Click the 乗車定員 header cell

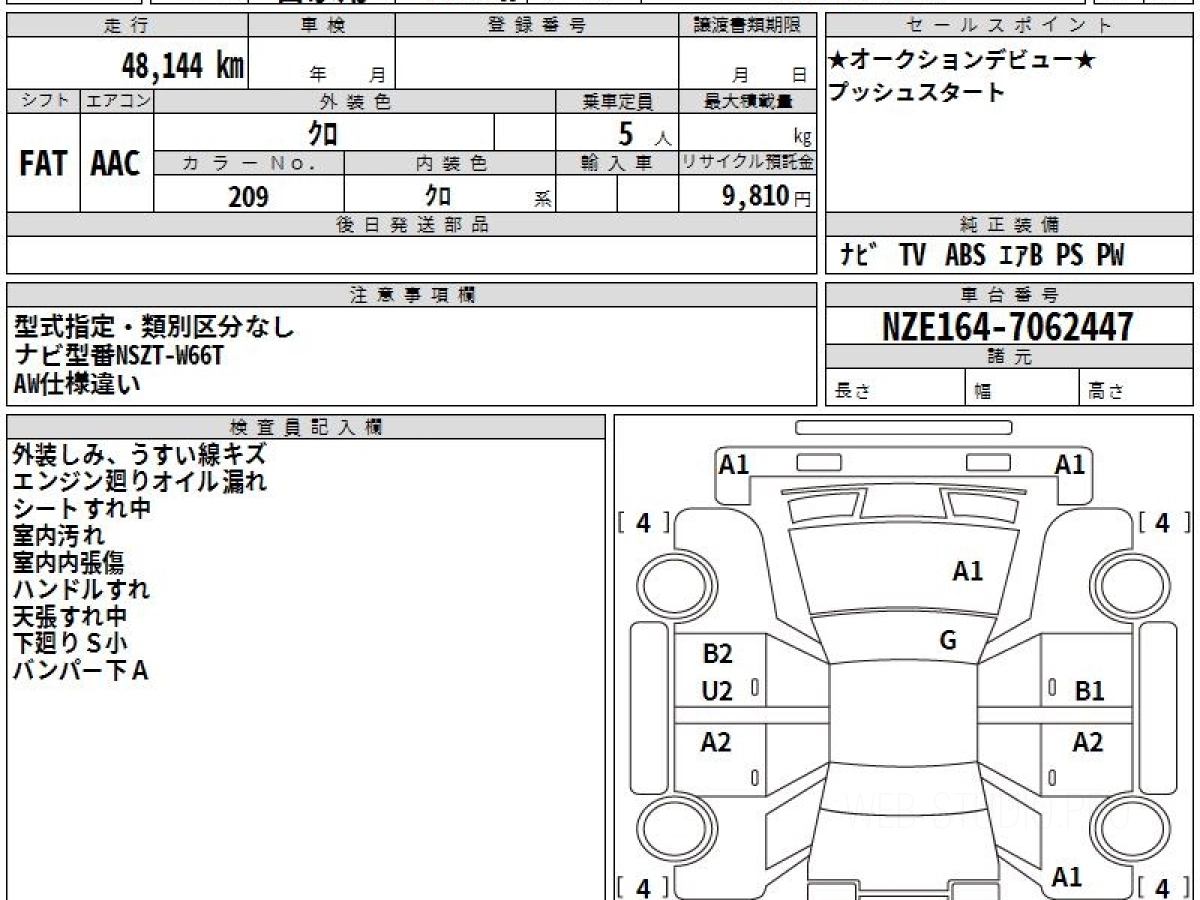(617, 101)
